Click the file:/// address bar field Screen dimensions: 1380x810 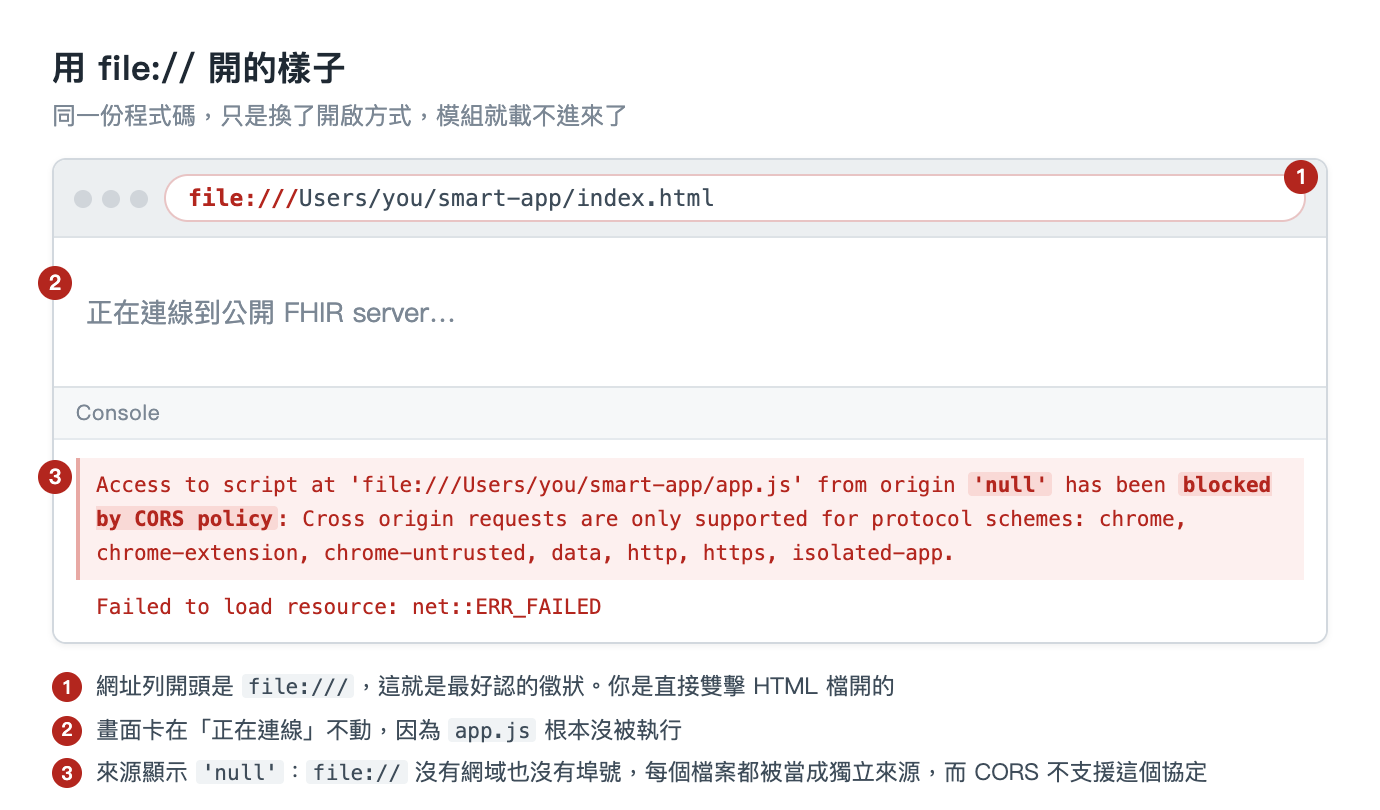coord(735,198)
